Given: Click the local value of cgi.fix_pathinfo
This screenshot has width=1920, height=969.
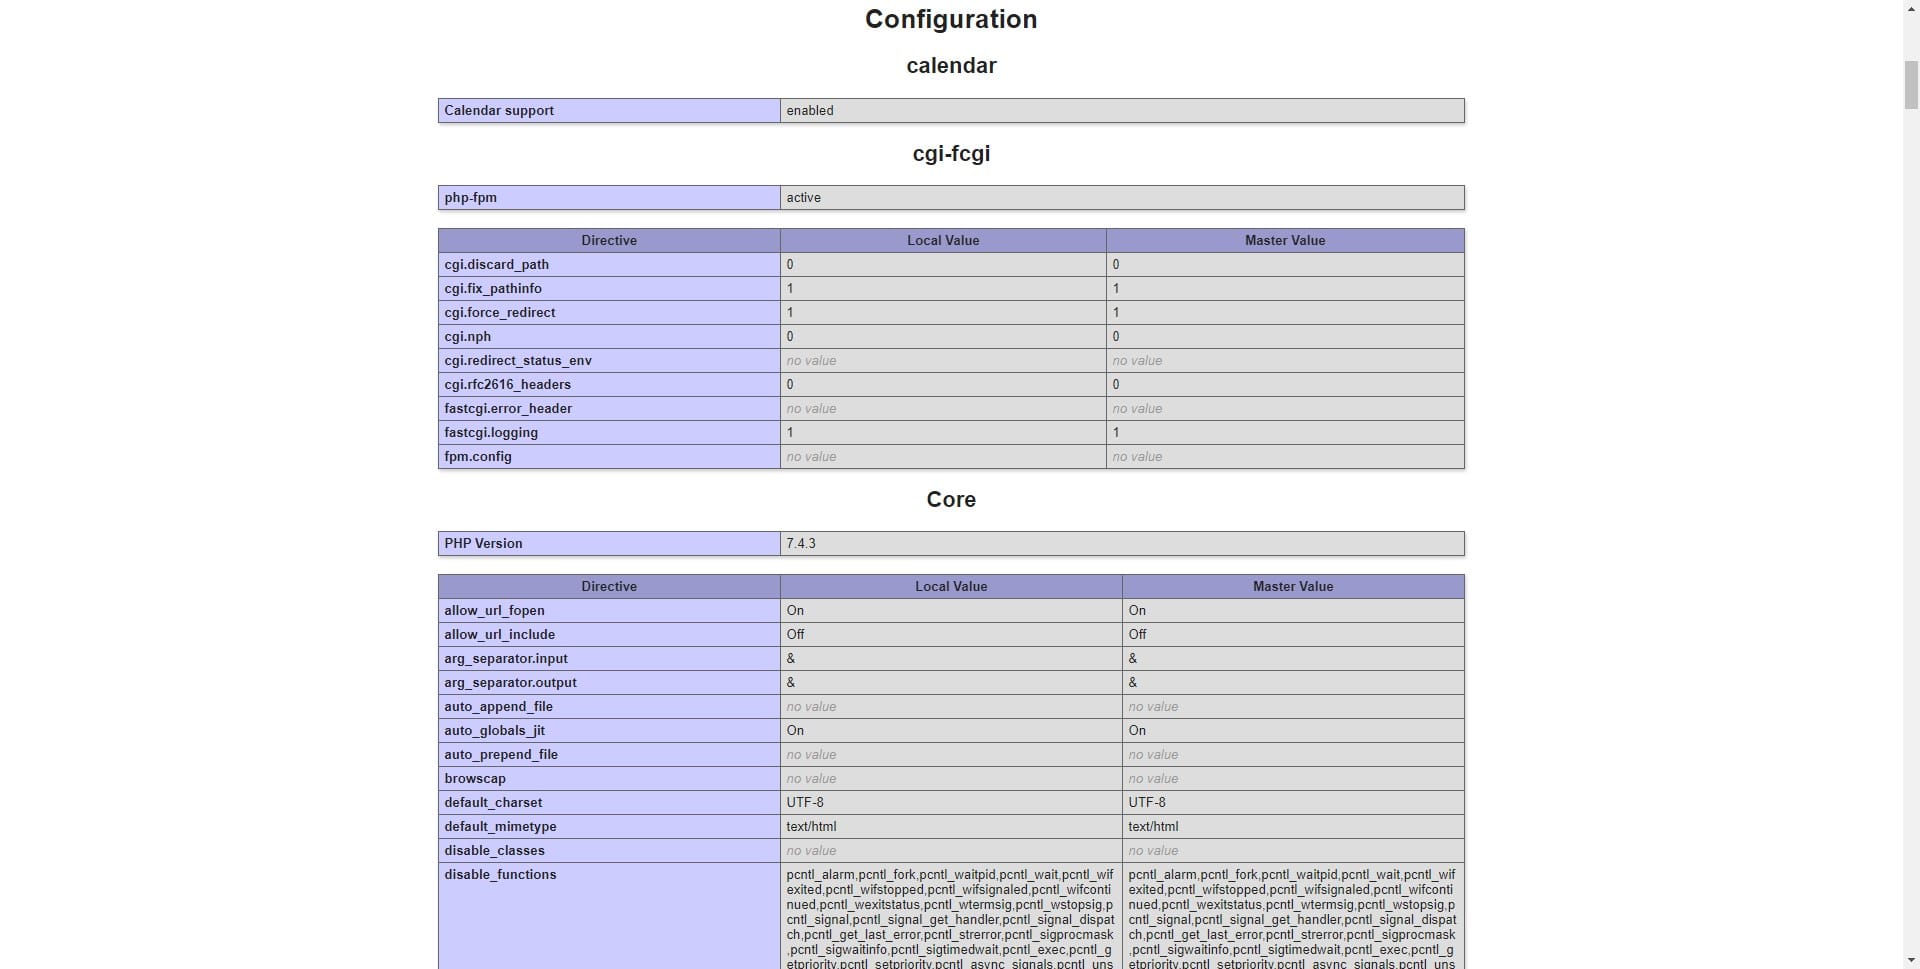Looking at the screenshot, I should (790, 289).
